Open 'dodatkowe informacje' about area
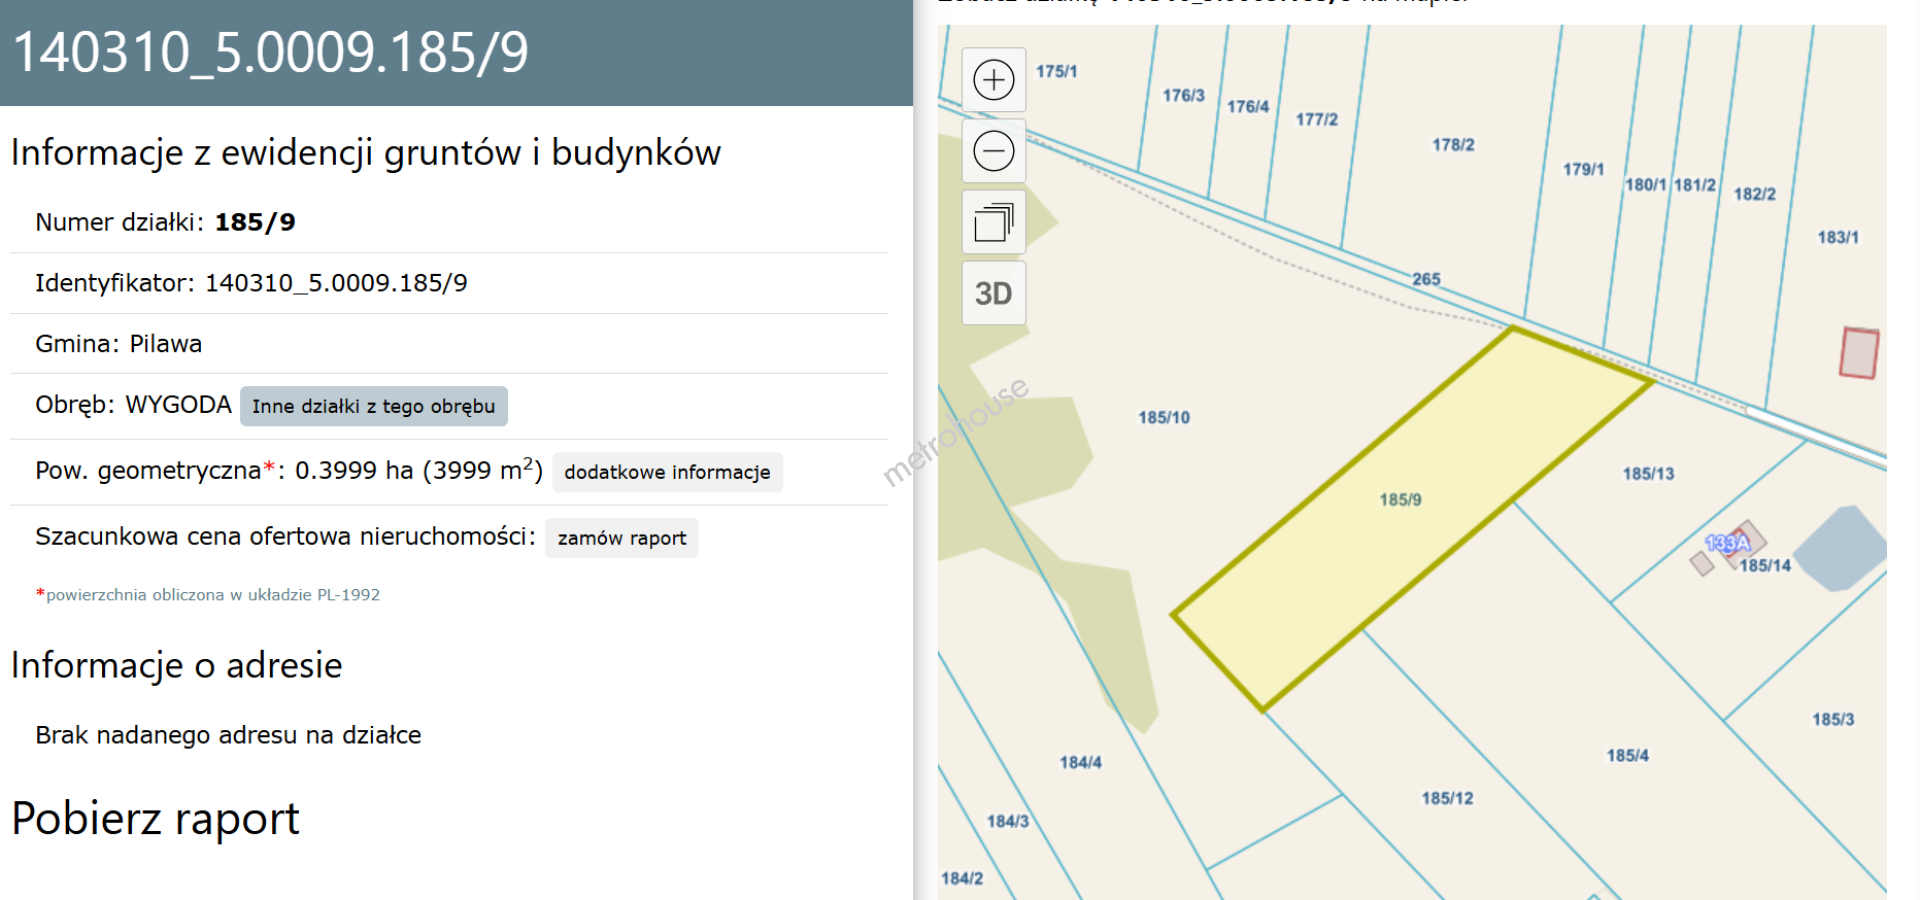 (667, 472)
